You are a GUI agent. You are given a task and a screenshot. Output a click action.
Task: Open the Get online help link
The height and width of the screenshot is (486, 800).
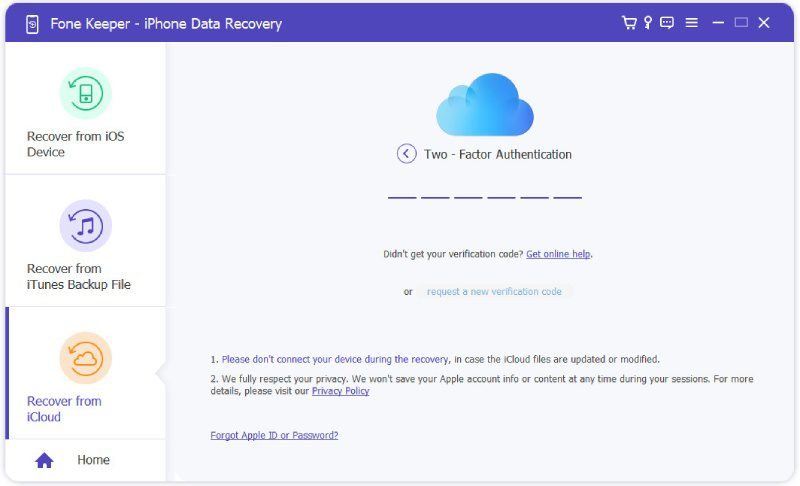tap(558, 254)
